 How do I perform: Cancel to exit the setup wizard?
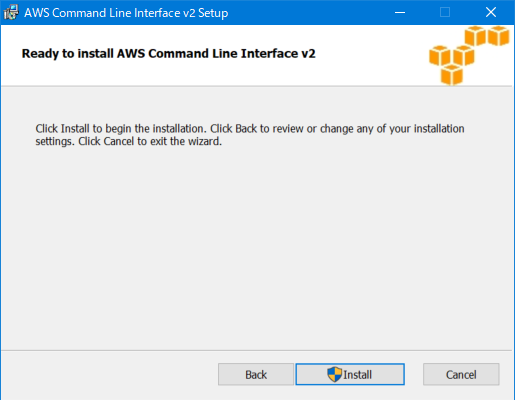click(461, 374)
